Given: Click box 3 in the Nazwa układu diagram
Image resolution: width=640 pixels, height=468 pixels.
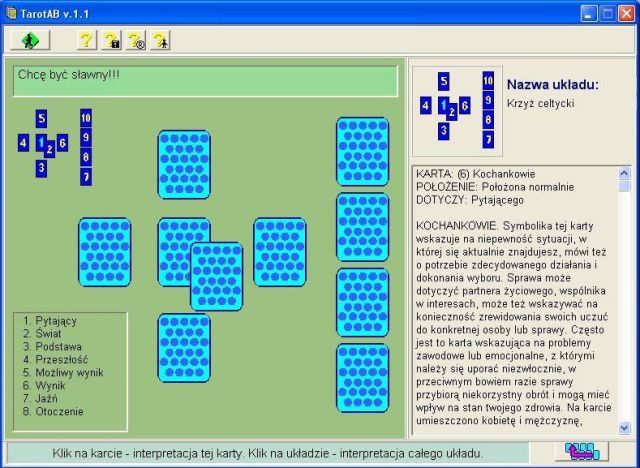Looking at the screenshot, I should point(444,131).
